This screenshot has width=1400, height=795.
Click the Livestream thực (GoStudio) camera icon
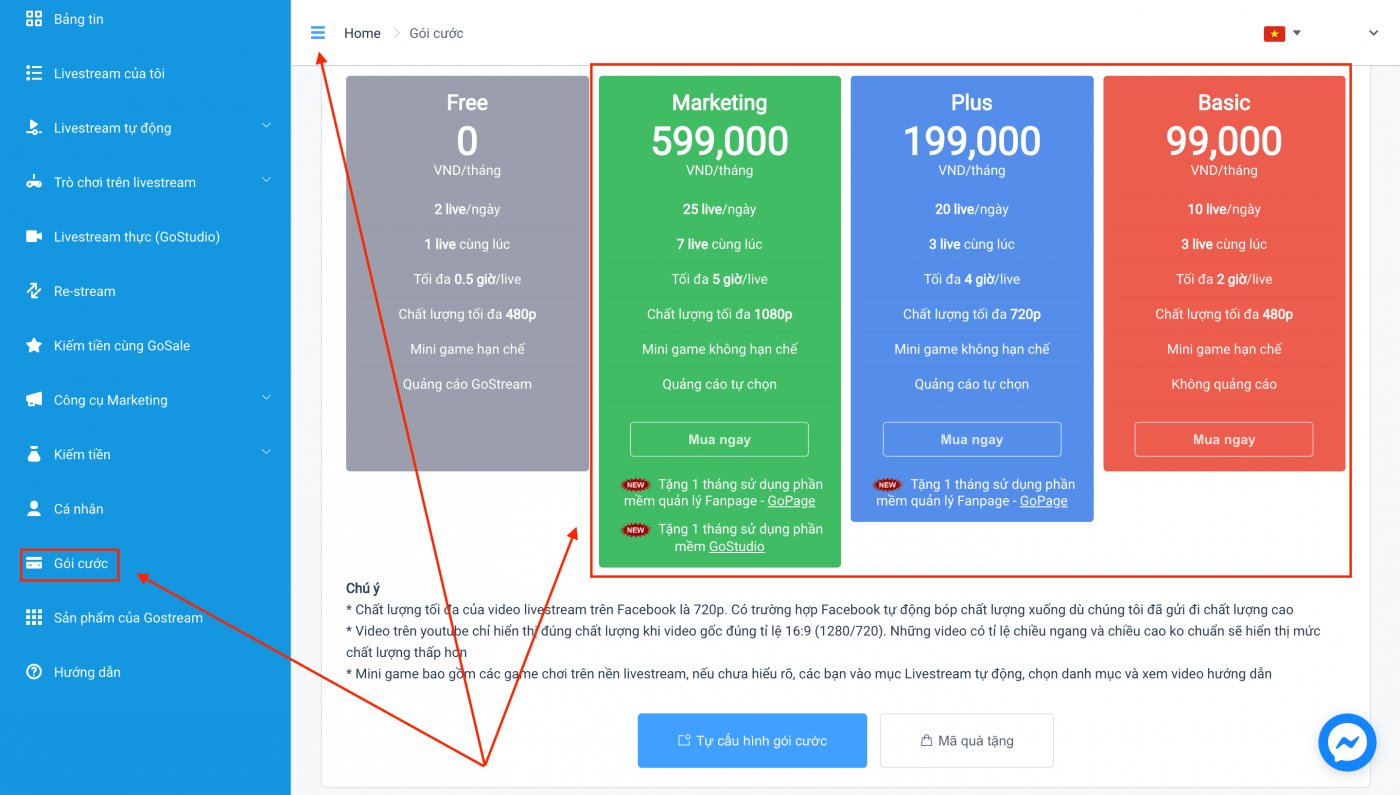point(34,237)
